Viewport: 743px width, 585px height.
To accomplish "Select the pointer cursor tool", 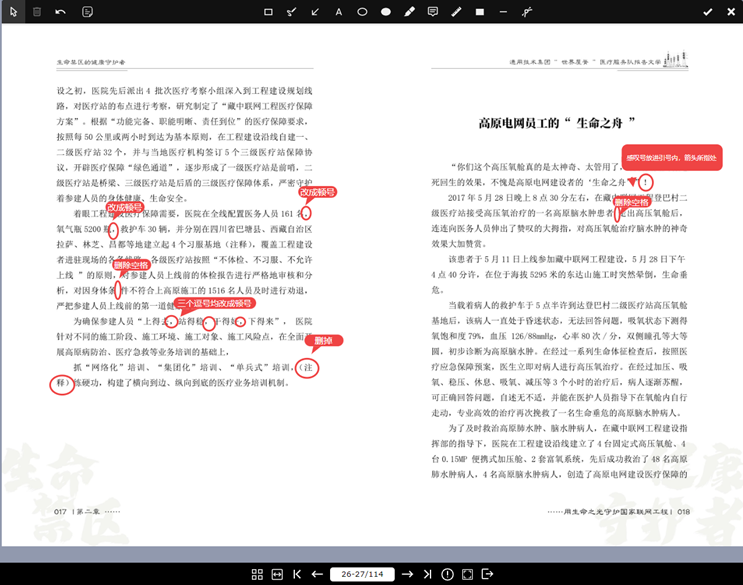I will [x=13, y=12].
